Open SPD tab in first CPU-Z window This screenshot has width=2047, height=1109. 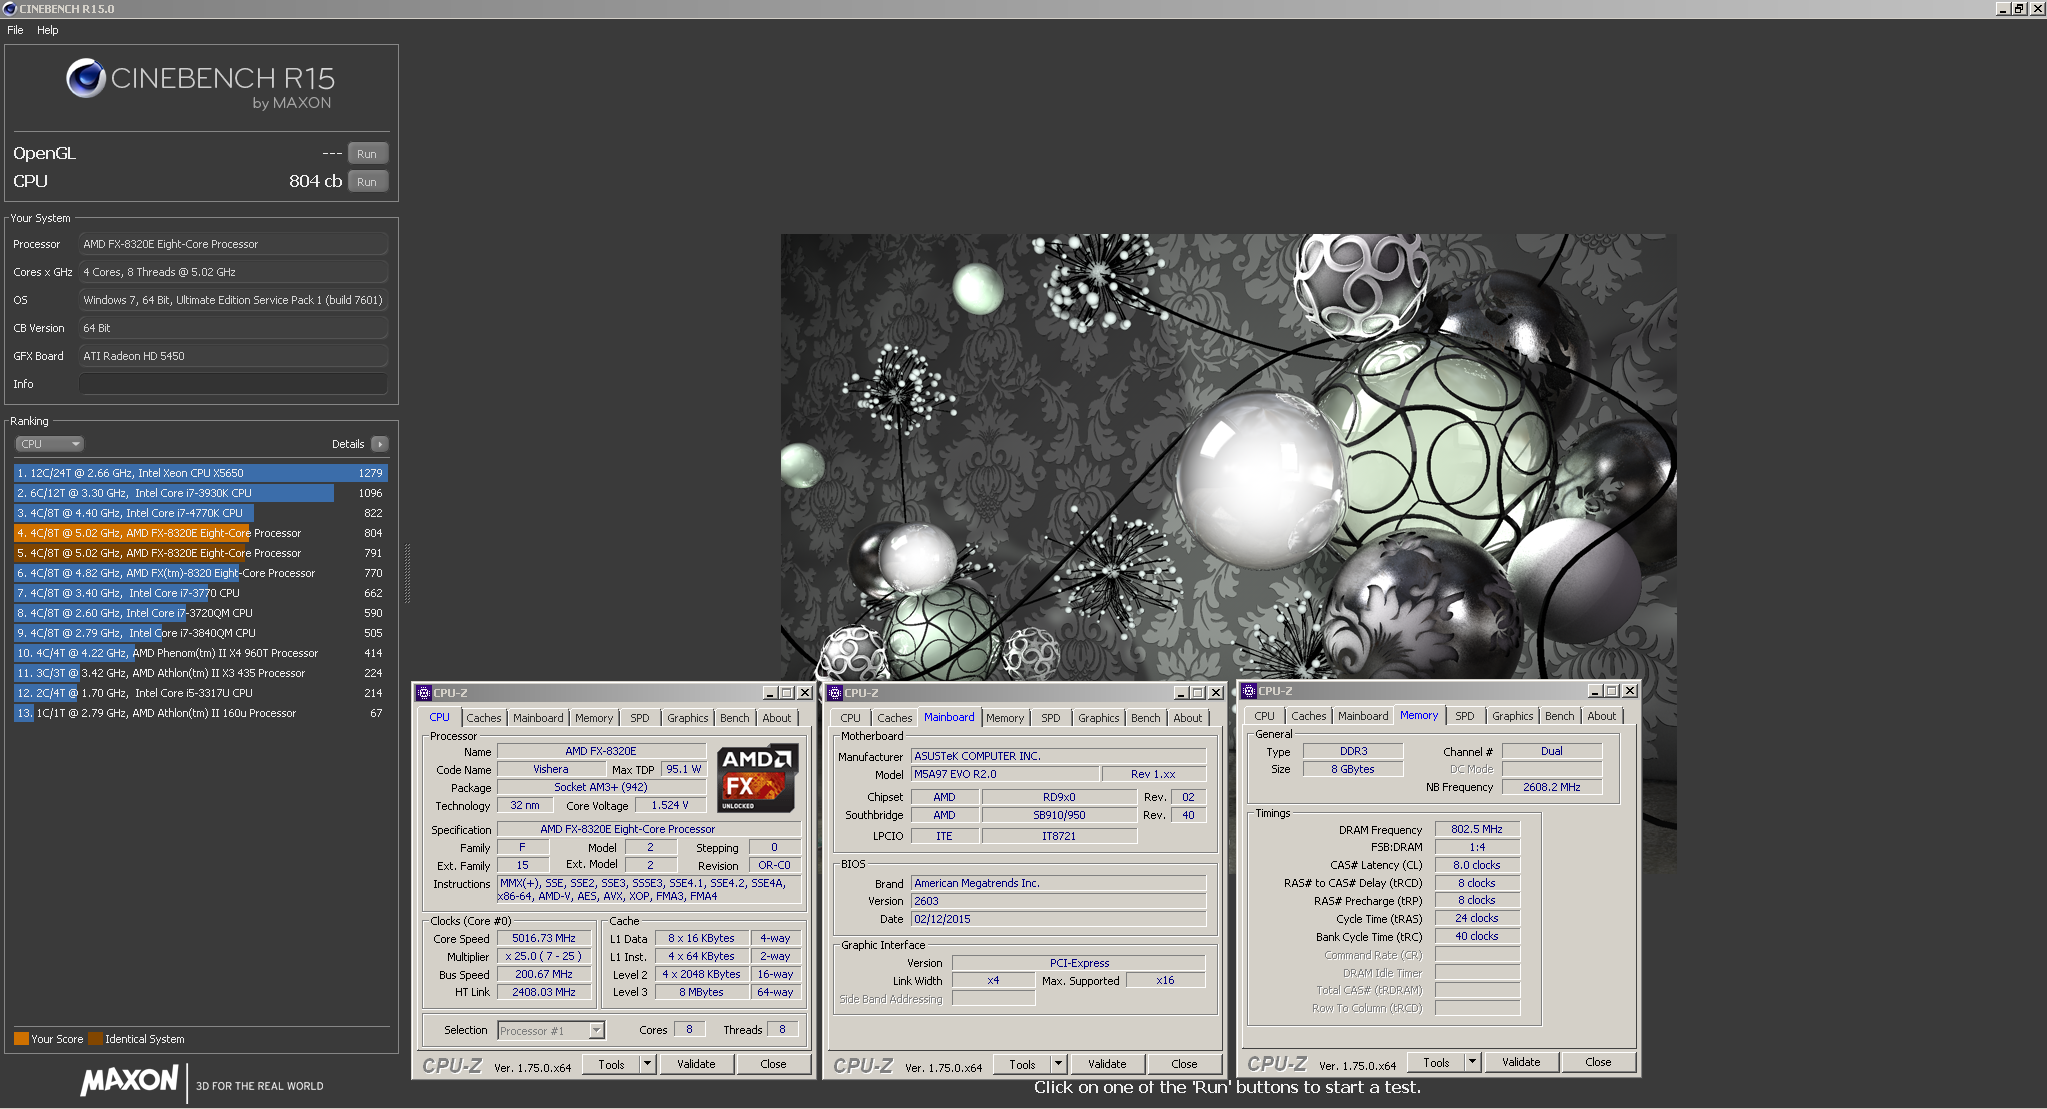[640, 718]
